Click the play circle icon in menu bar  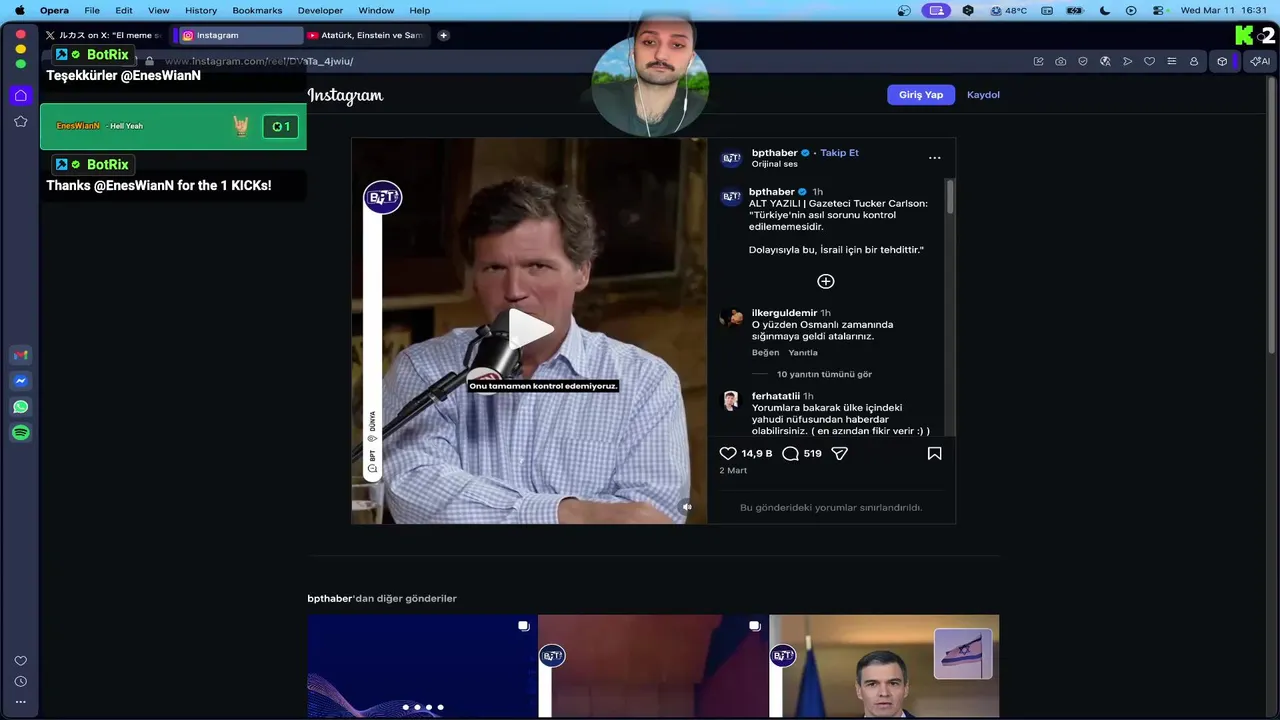point(1131,10)
